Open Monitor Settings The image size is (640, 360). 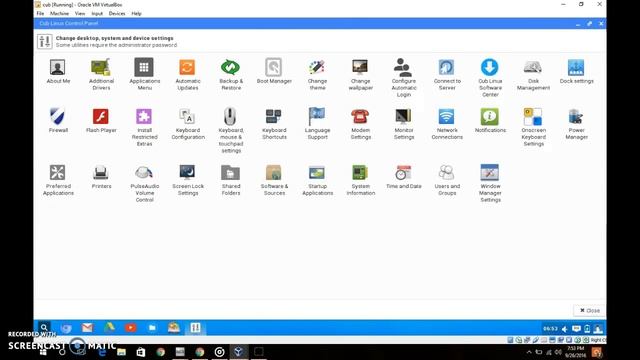(404, 124)
